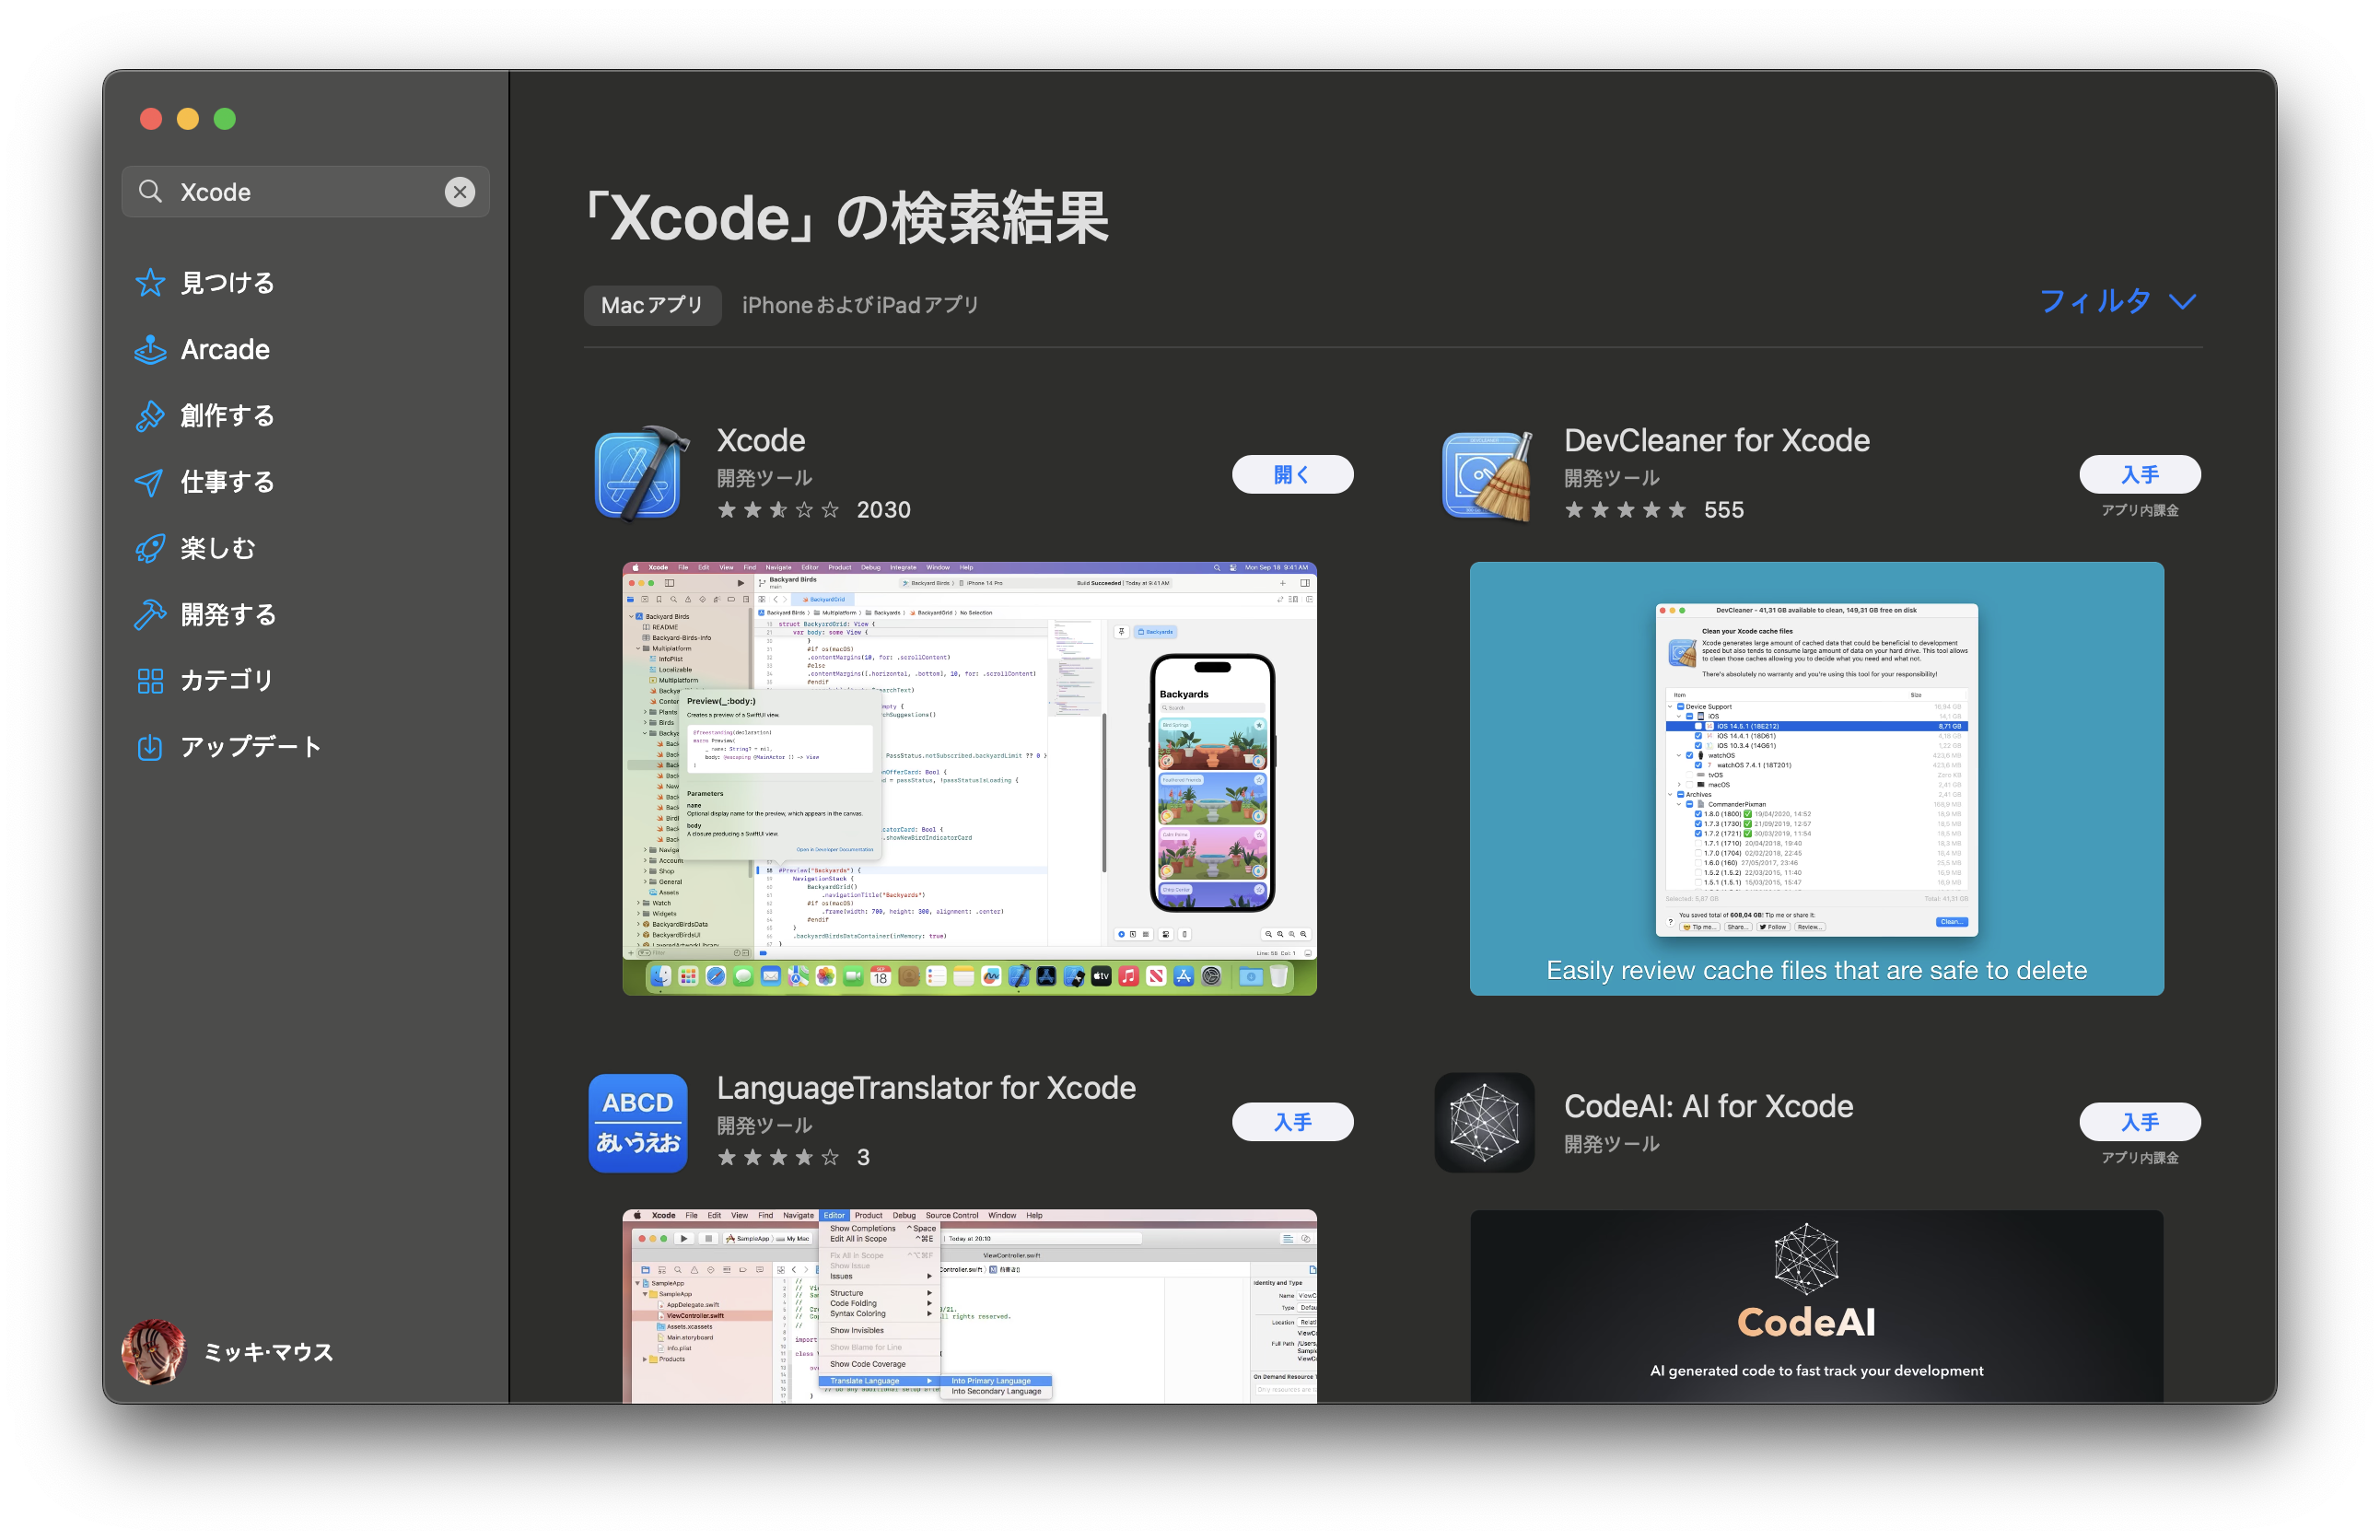Expand the フィルタ dropdown
Screen dimensions: 2380x1540
(2118, 301)
